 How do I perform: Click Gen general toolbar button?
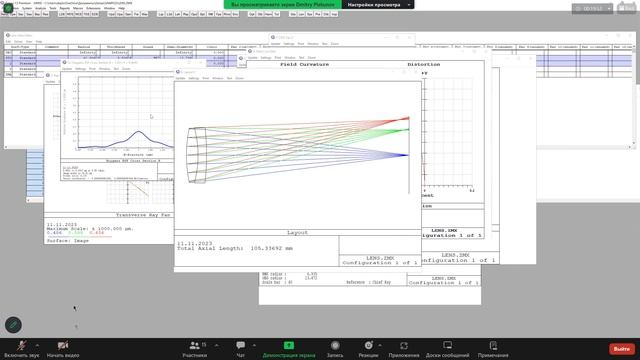(x=128, y=14)
